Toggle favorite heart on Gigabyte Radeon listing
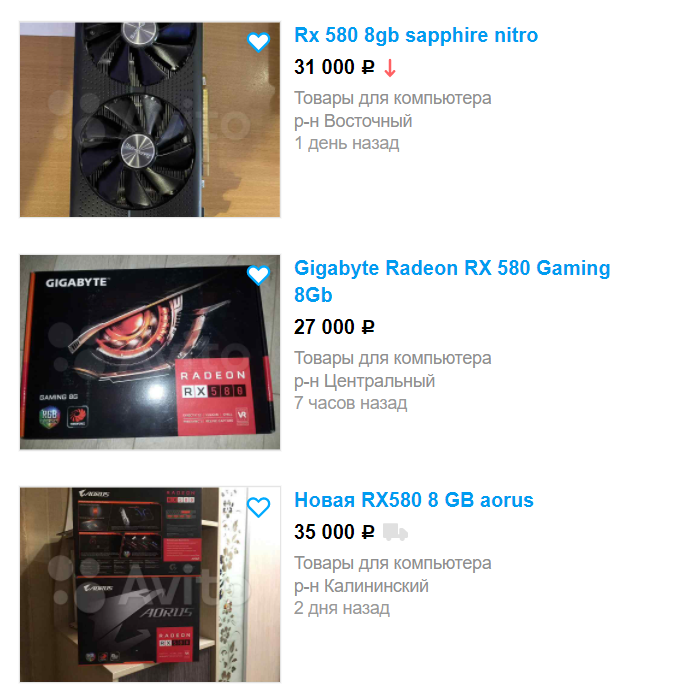Screen dimensions: 696x696 (x=258, y=275)
